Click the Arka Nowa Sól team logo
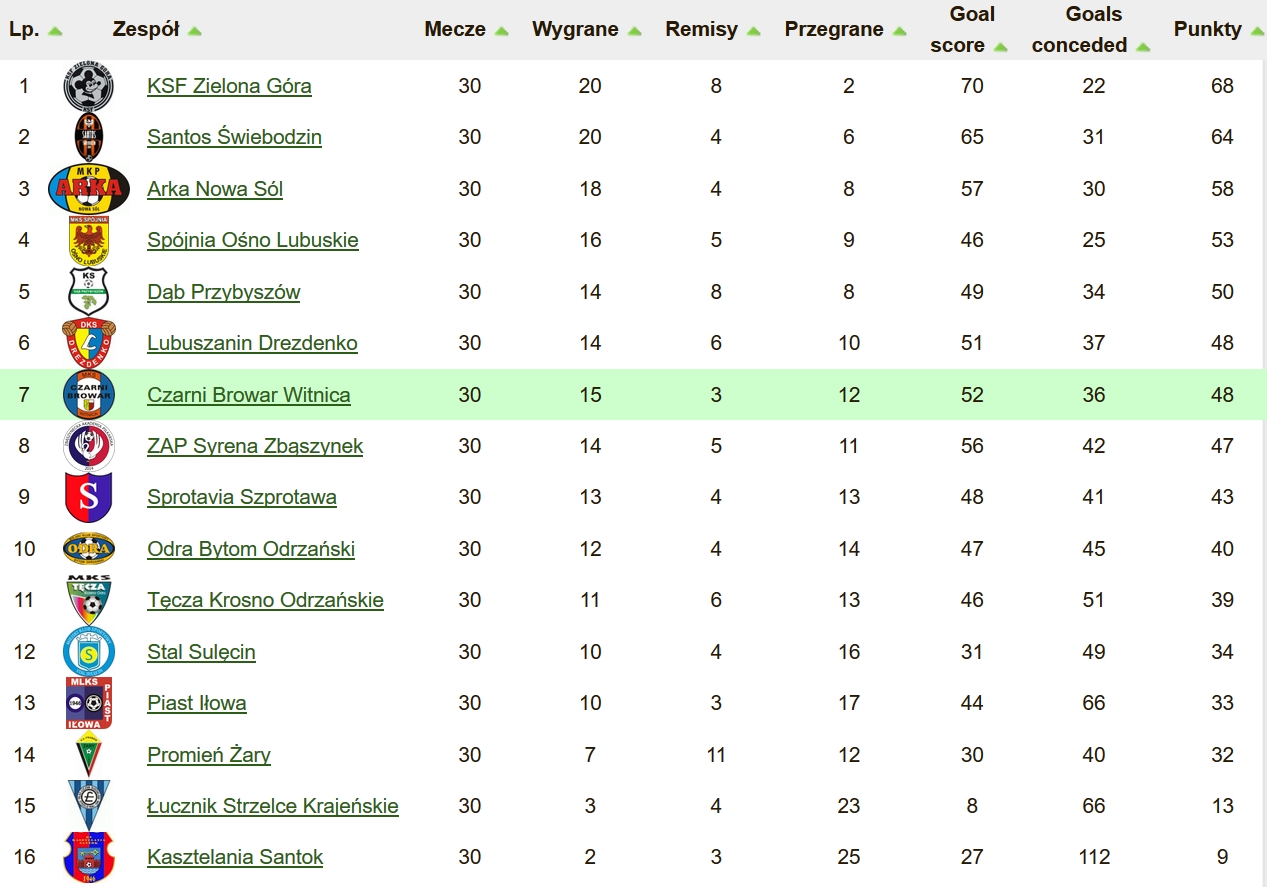The height and width of the screenshot is (887, 1267). pos(89,189)
